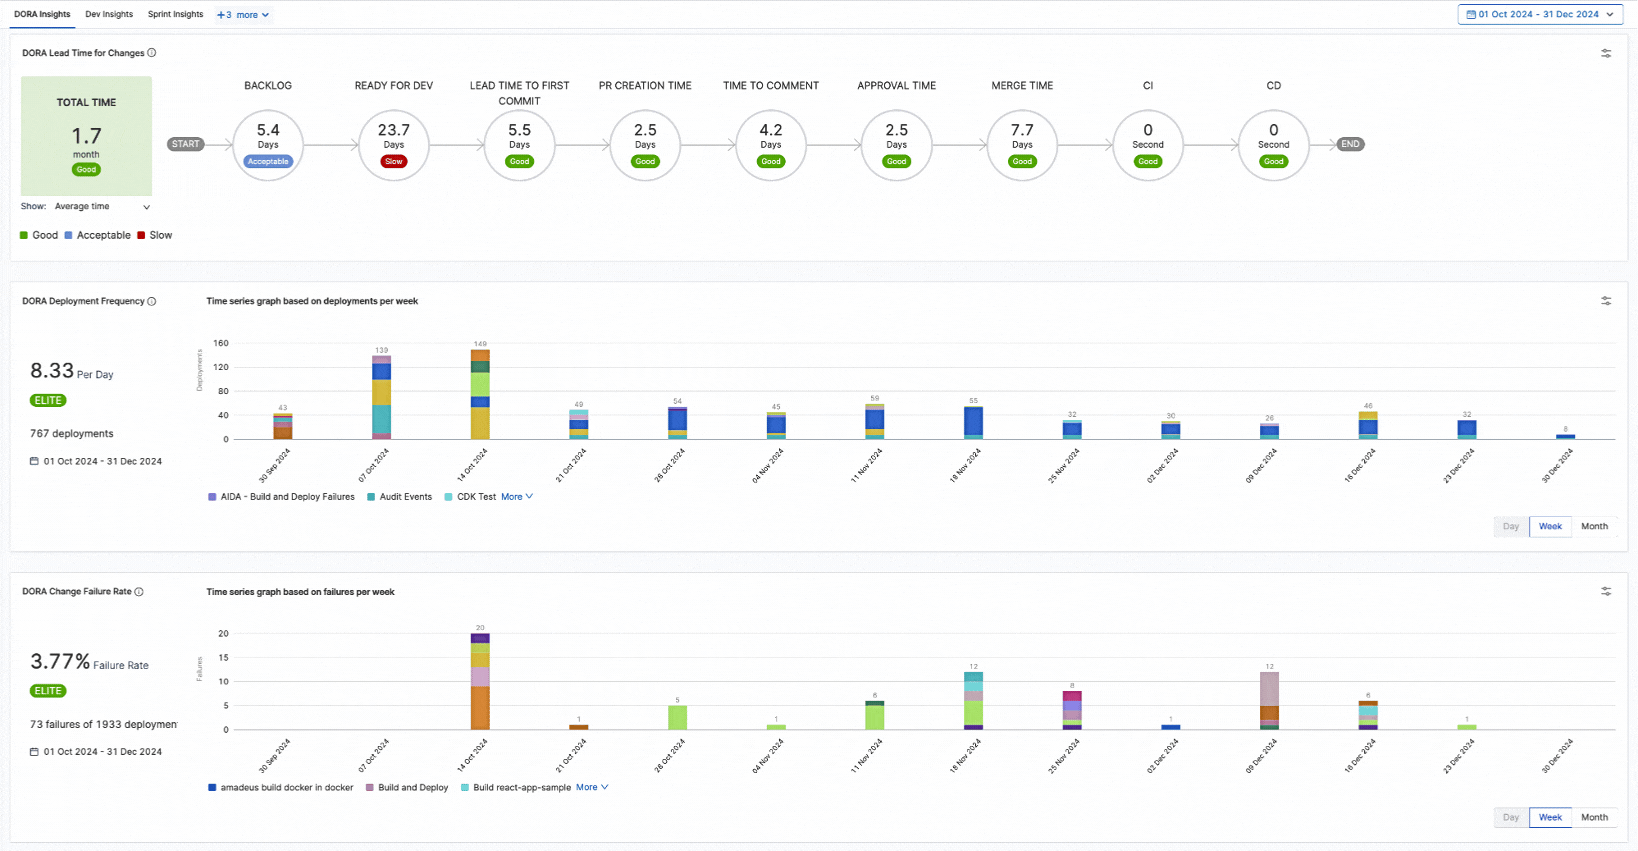The image size is (1638, 851).
Task: Click the Ready for Dev stage circle
Action: click(394, 145)
